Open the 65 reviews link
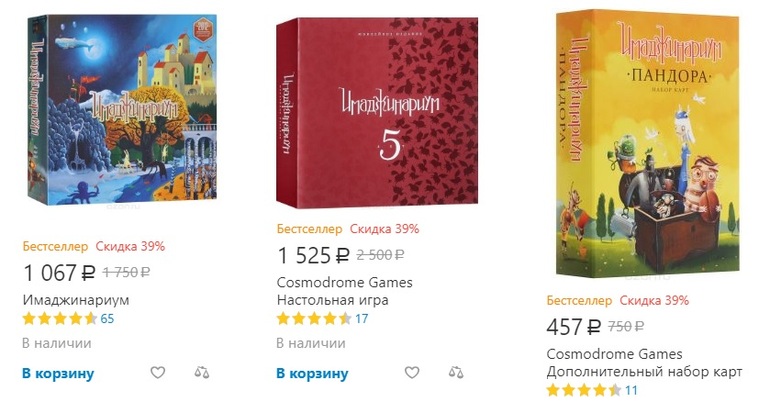This screenshot has width=770, height=402. pos(108,319)
